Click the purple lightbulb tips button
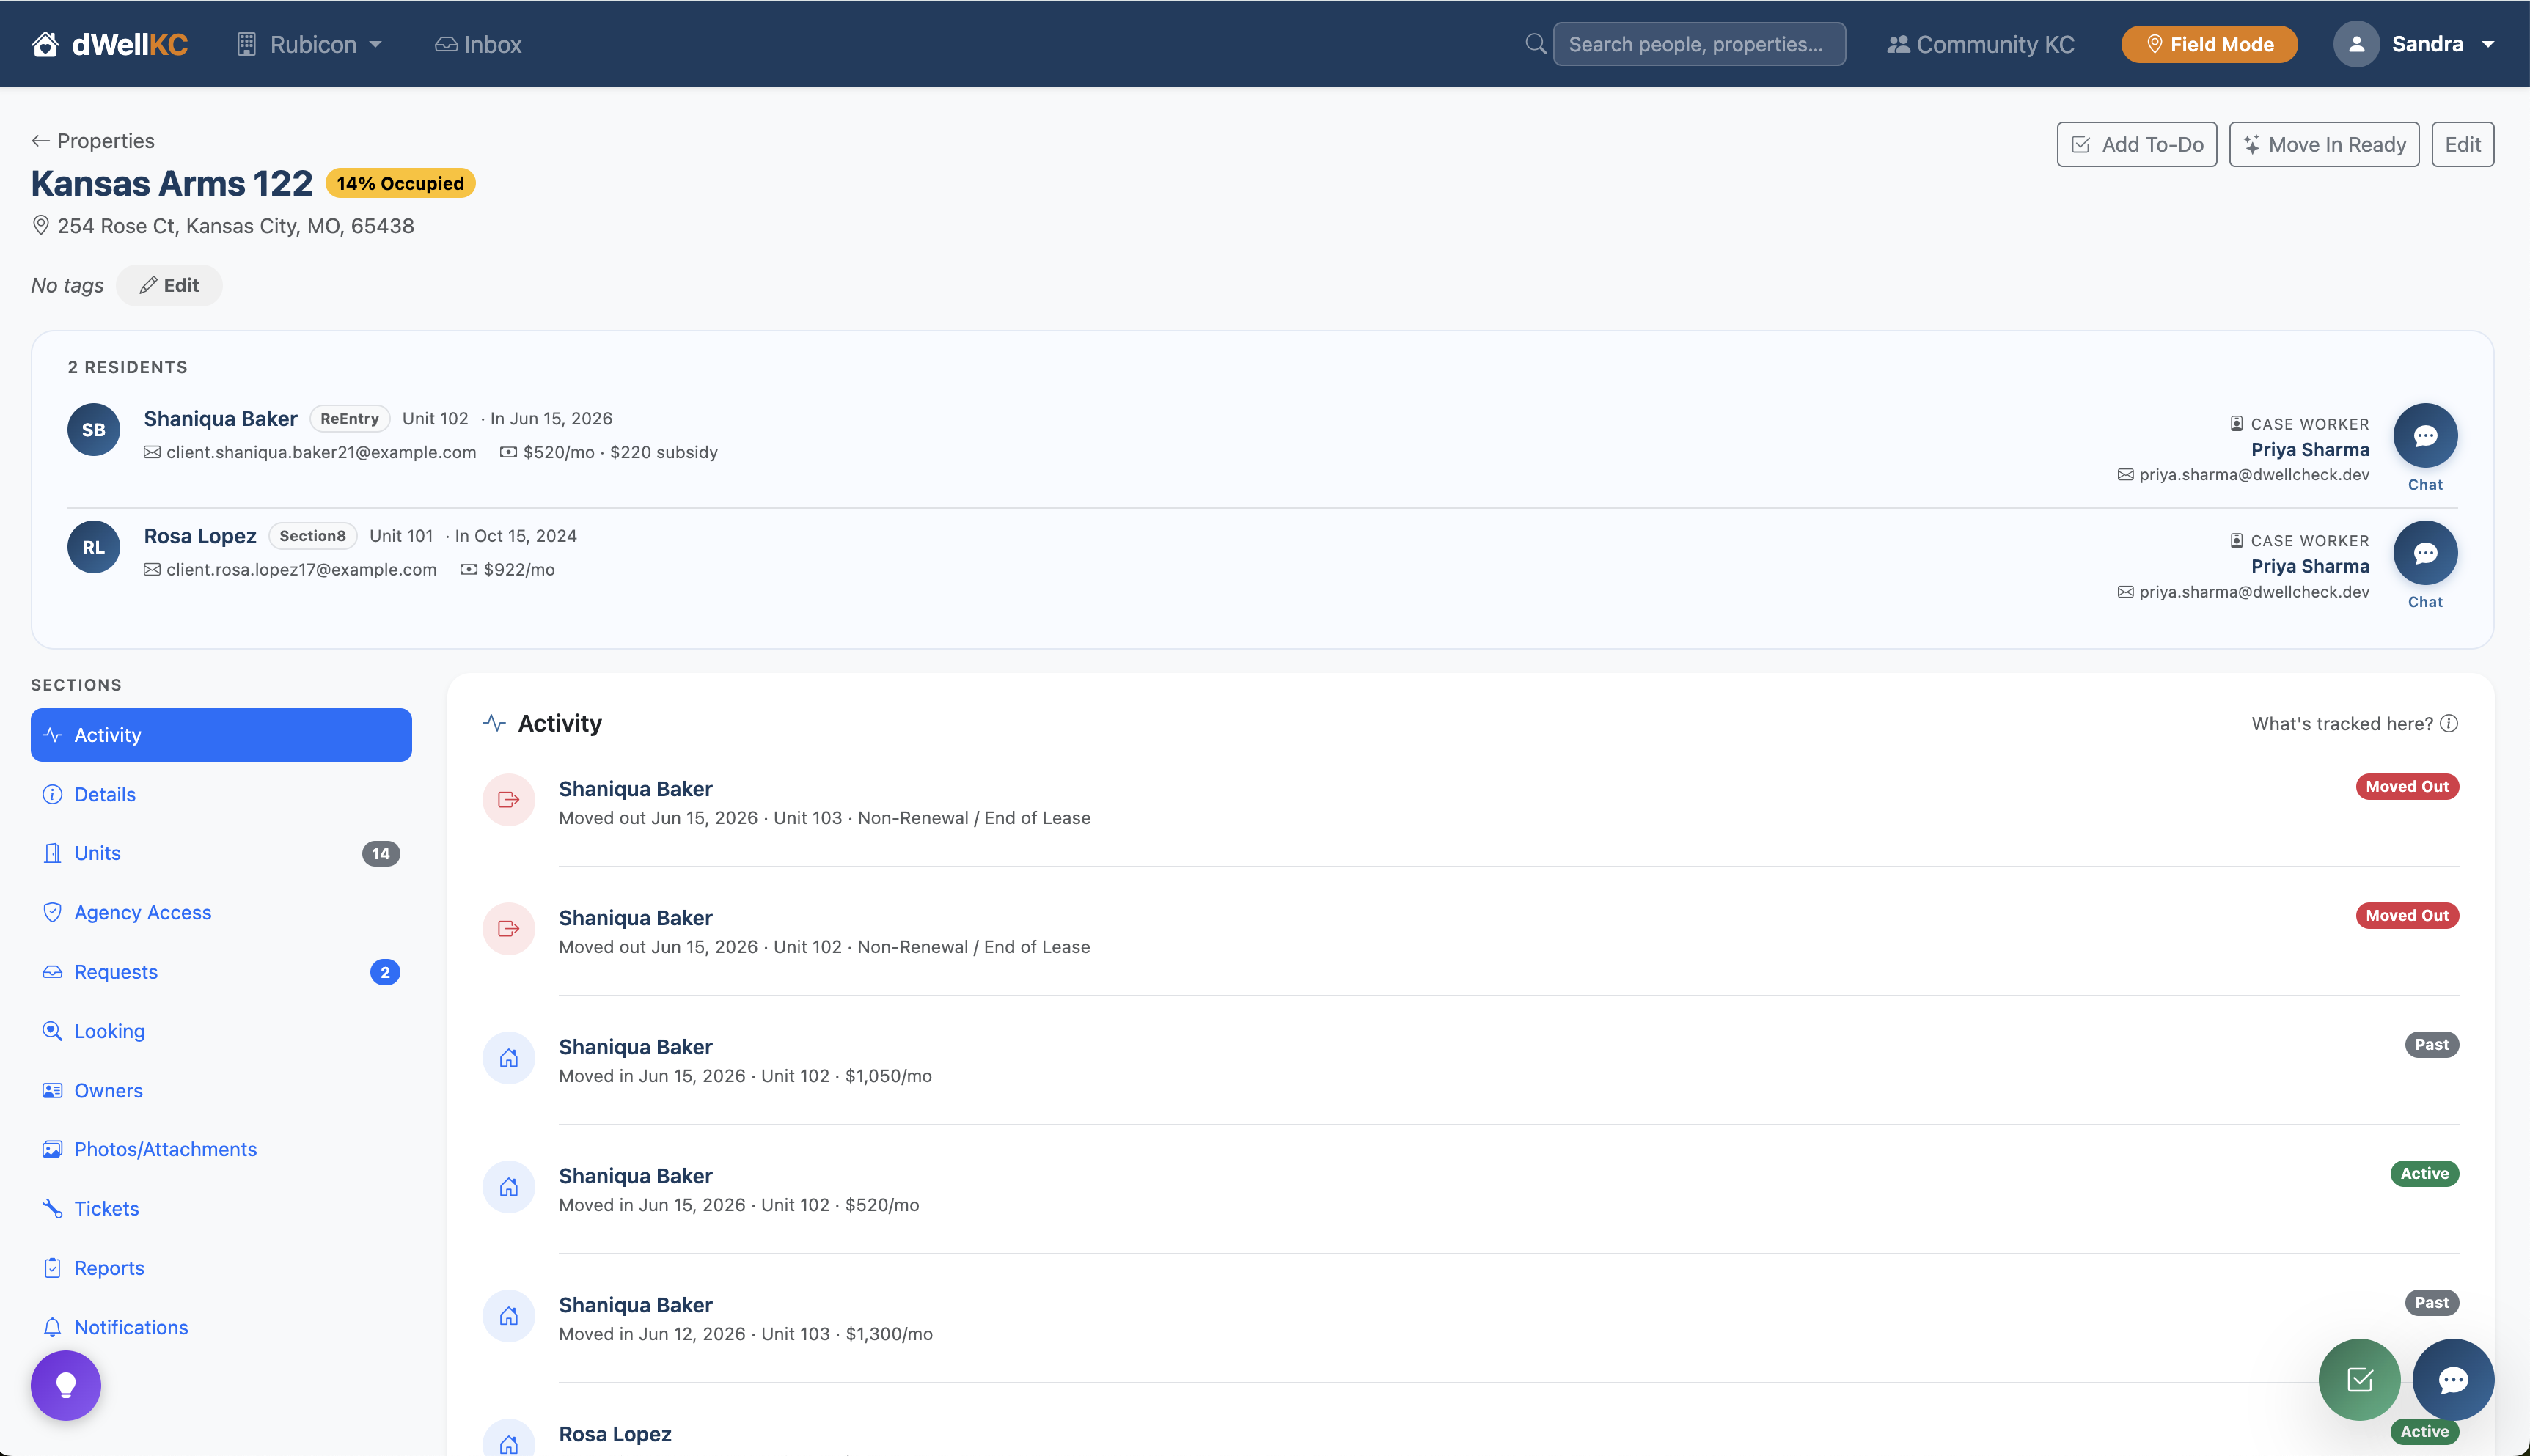Image resolution: width=2530 pixels, height=1456 pixels. [x=66, y=1385]
